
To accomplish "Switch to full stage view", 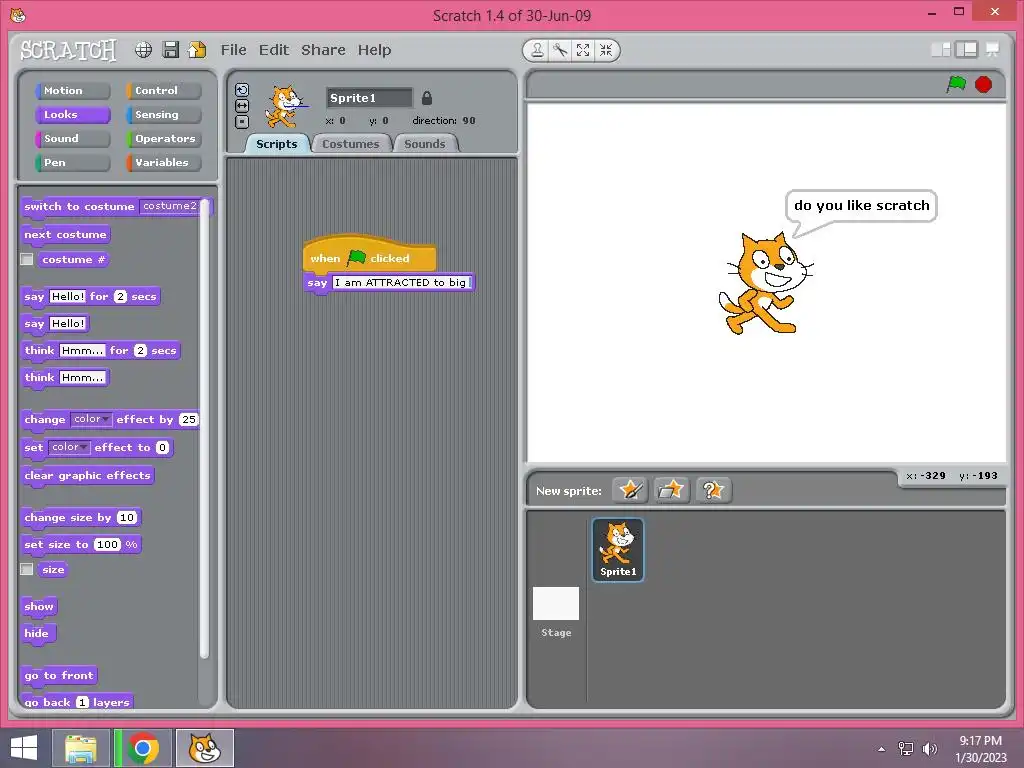I will 966,50.
